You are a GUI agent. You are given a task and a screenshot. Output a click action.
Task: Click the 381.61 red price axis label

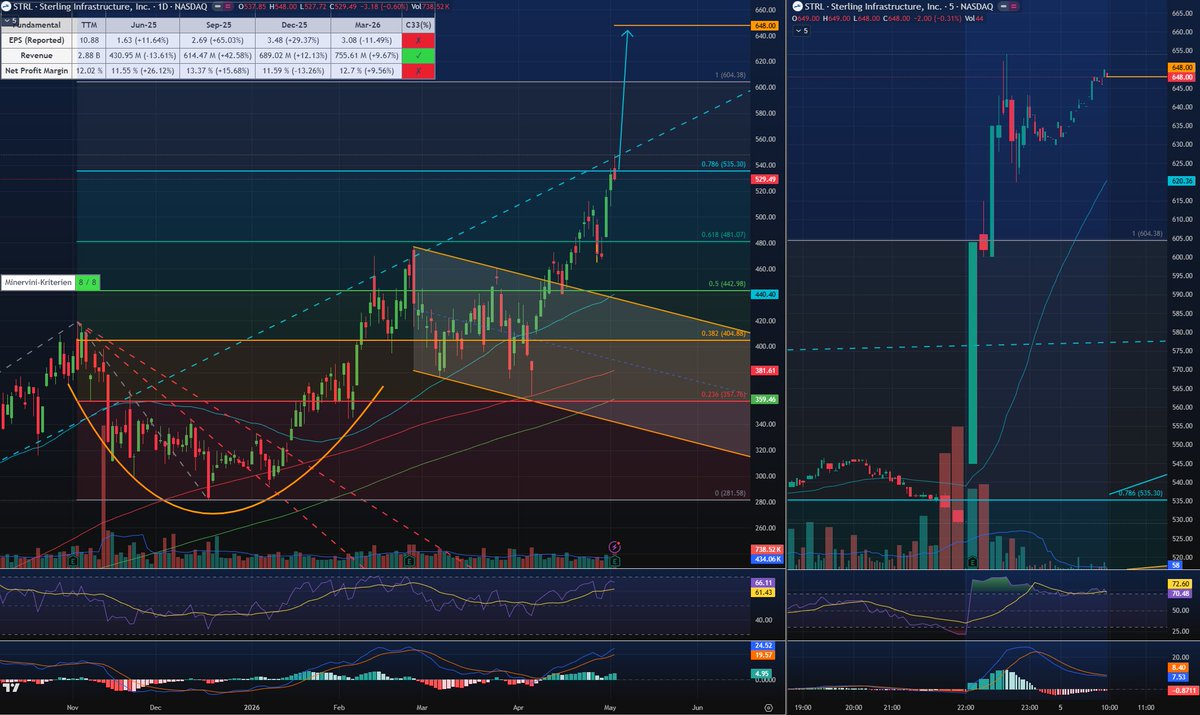coord(765,370)
